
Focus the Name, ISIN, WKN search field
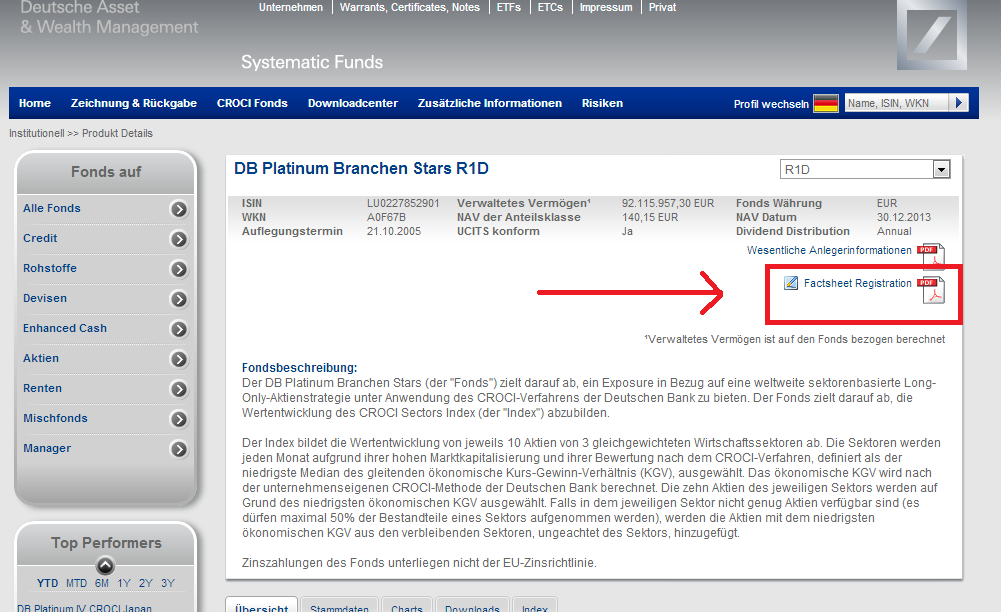coord(896,103)
